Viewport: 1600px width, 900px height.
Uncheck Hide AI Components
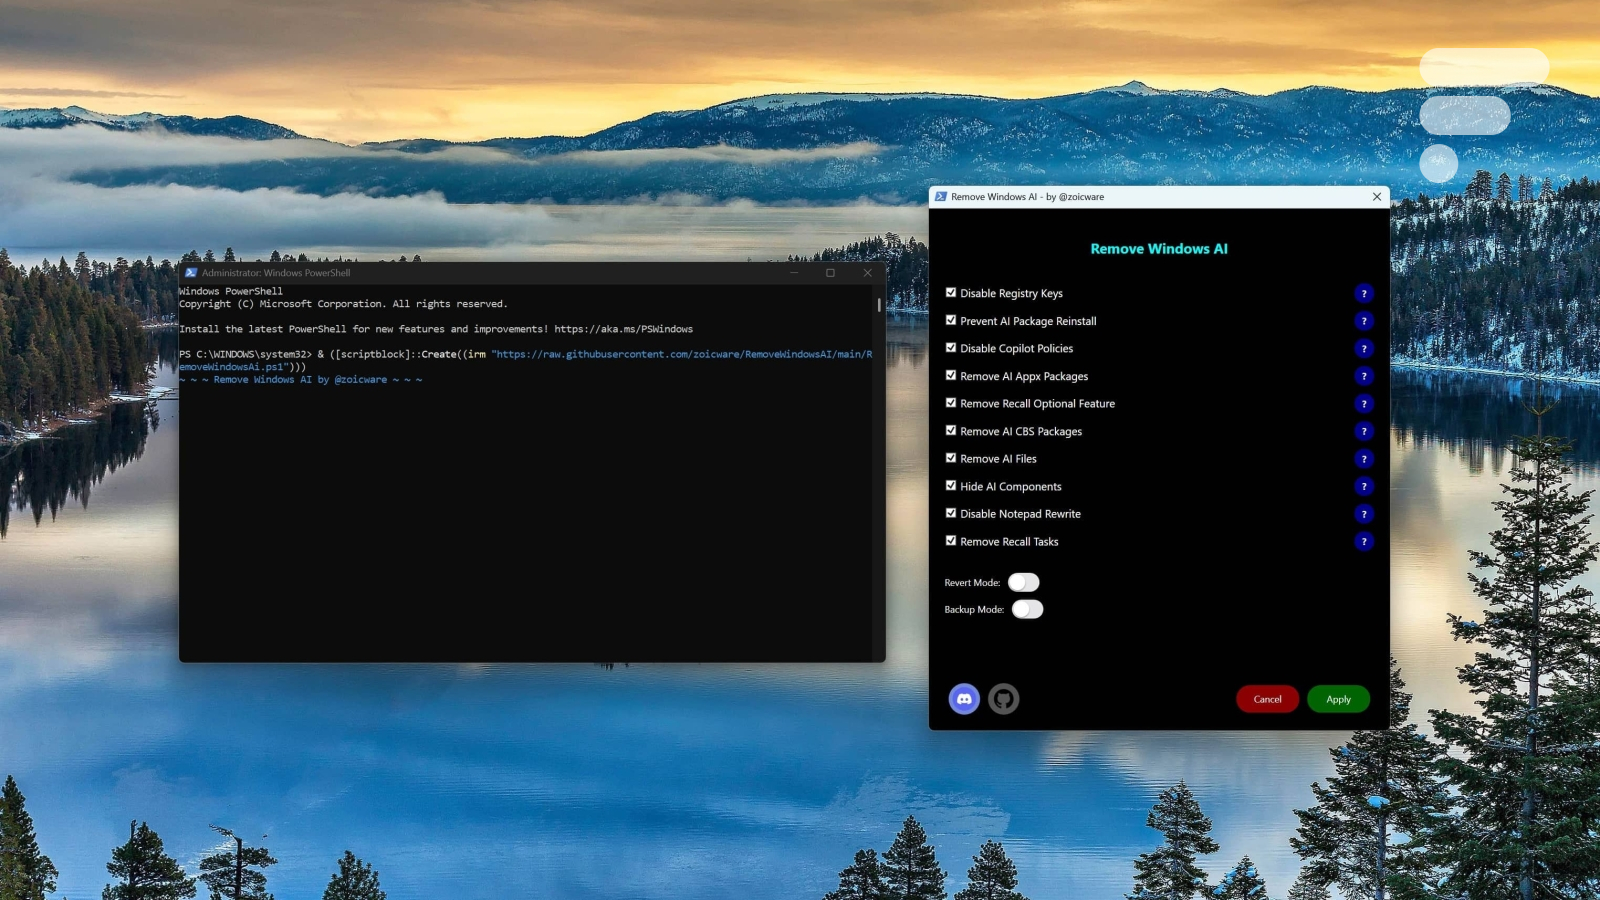pyautogui.click(x=951, y=485)
